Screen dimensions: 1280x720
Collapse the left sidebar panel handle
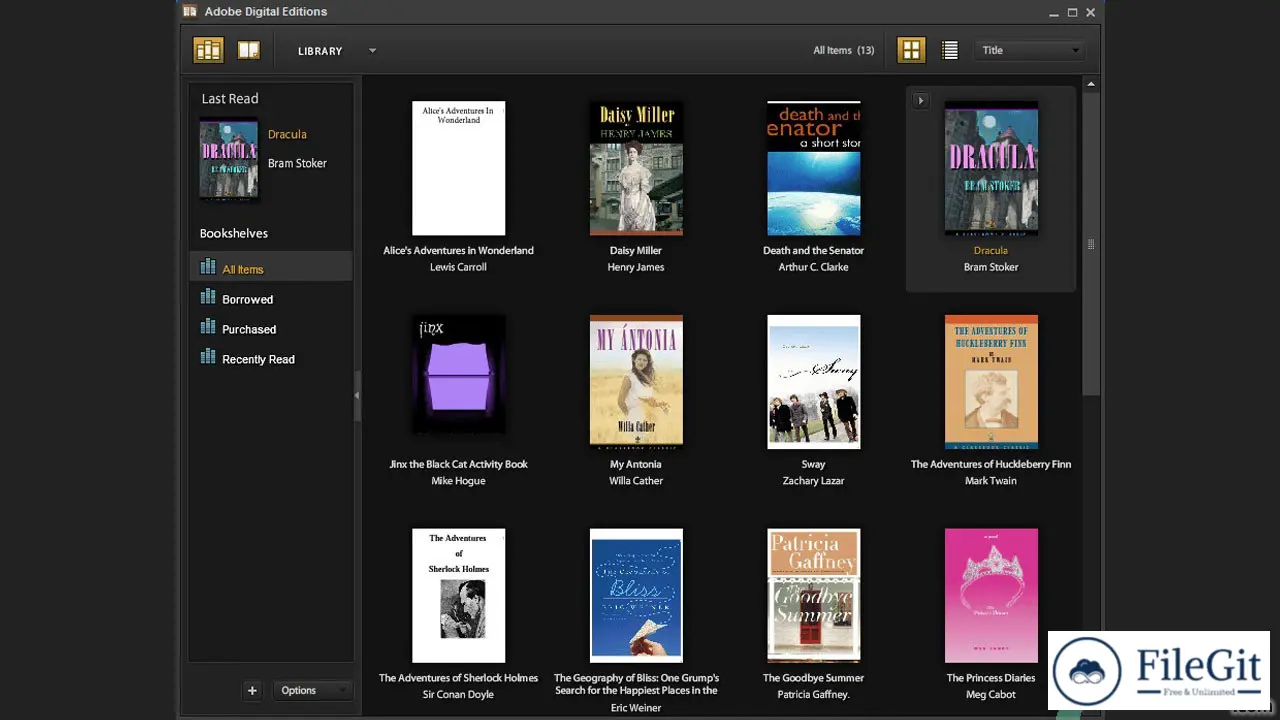click(357, 396)
